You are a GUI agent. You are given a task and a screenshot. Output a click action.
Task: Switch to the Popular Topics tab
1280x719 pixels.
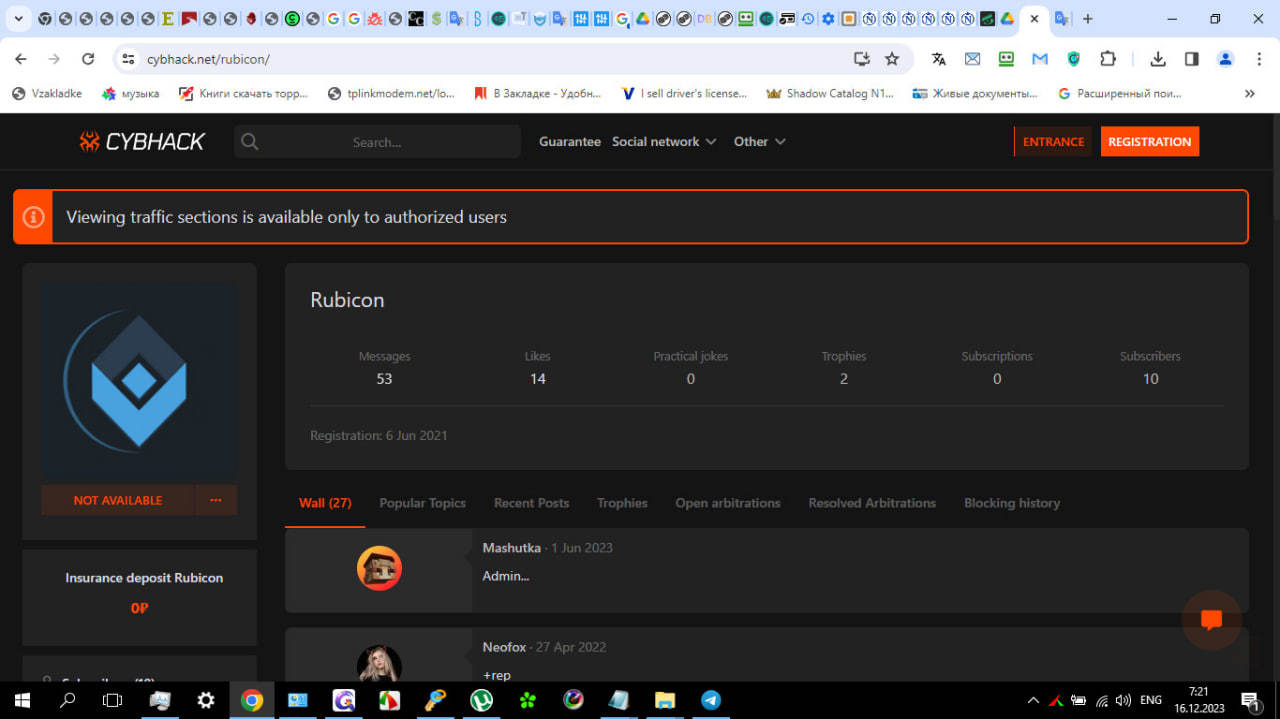[x=422, y=503]
